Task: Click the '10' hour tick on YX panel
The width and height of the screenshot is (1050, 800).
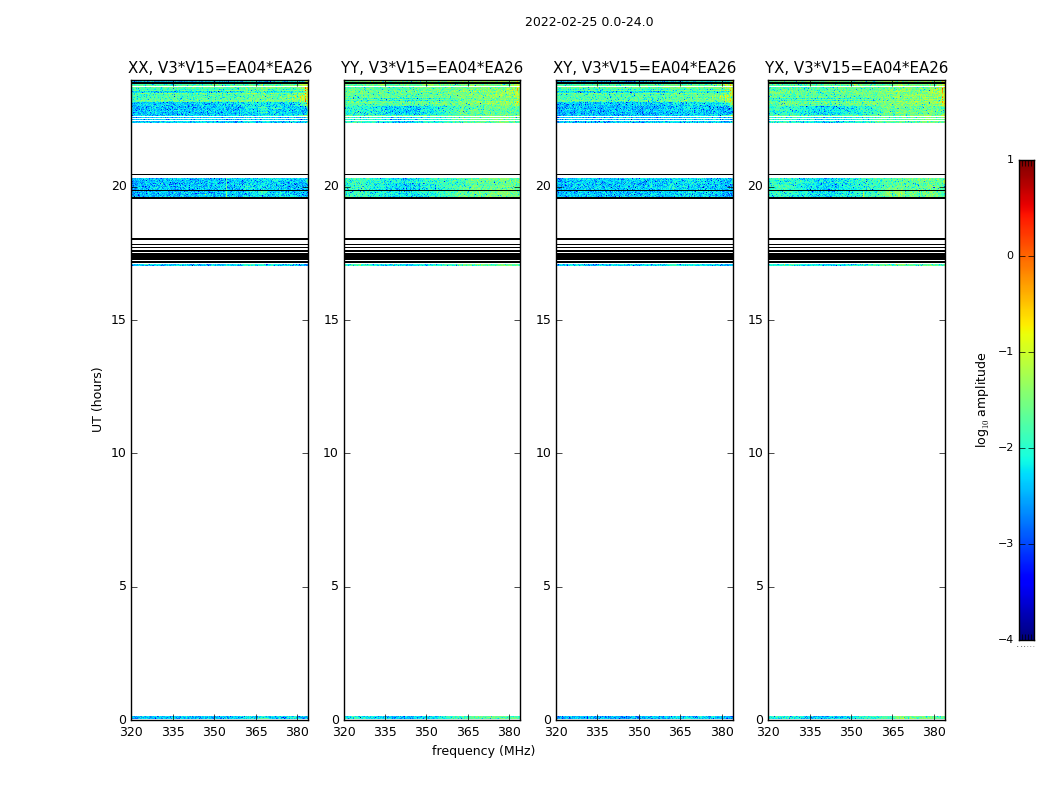Action: 755,453
